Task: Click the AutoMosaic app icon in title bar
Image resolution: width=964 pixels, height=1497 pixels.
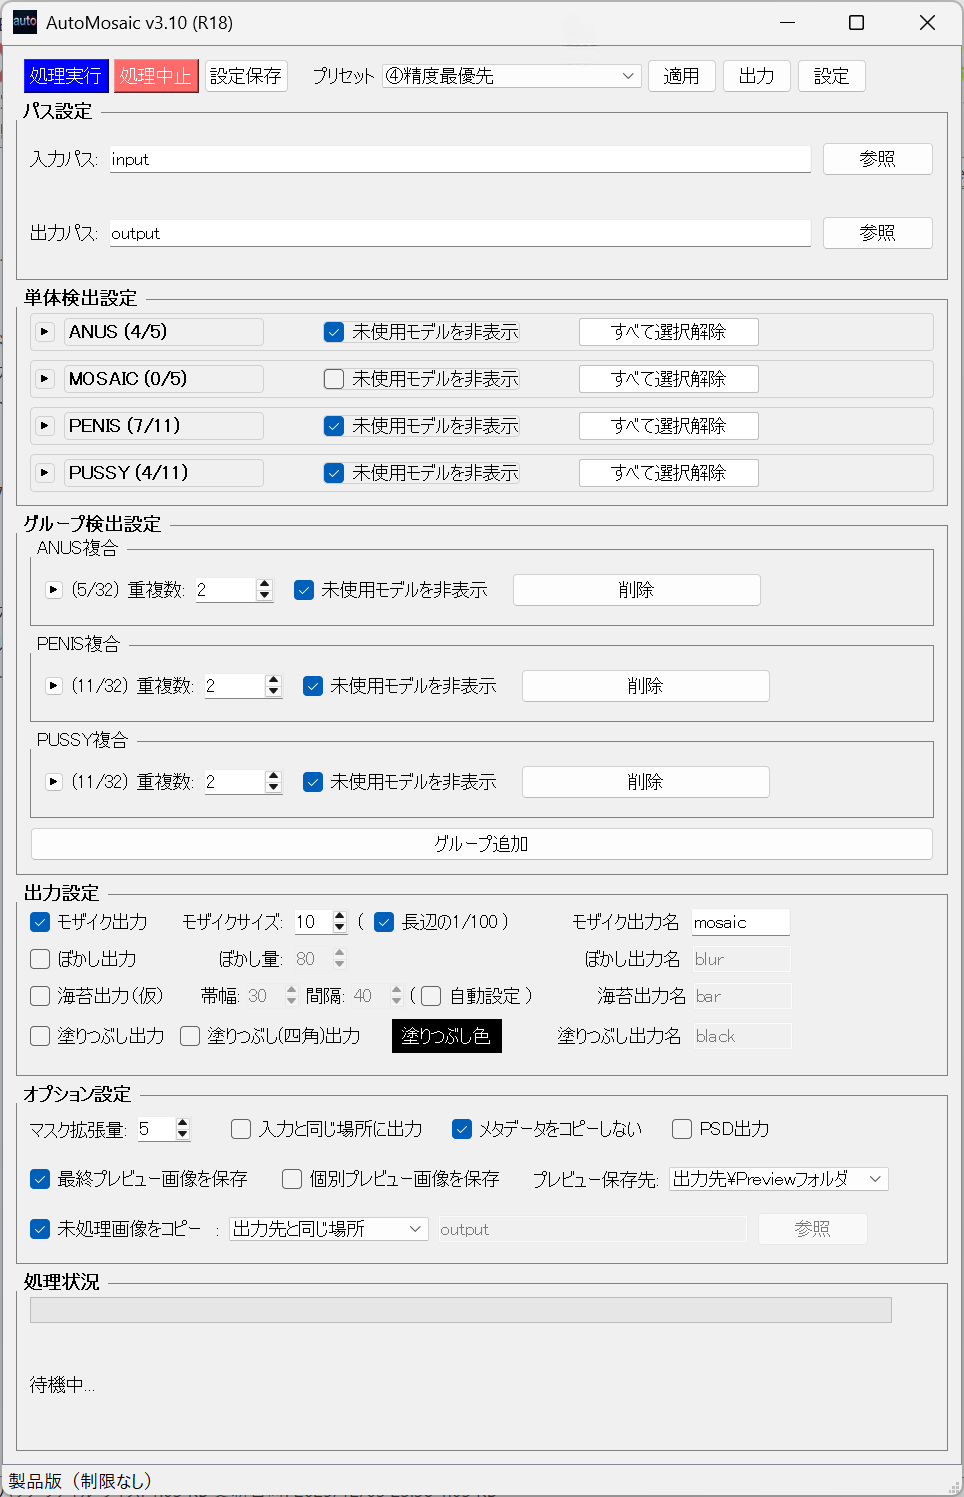Action: [x=24, y=22]
